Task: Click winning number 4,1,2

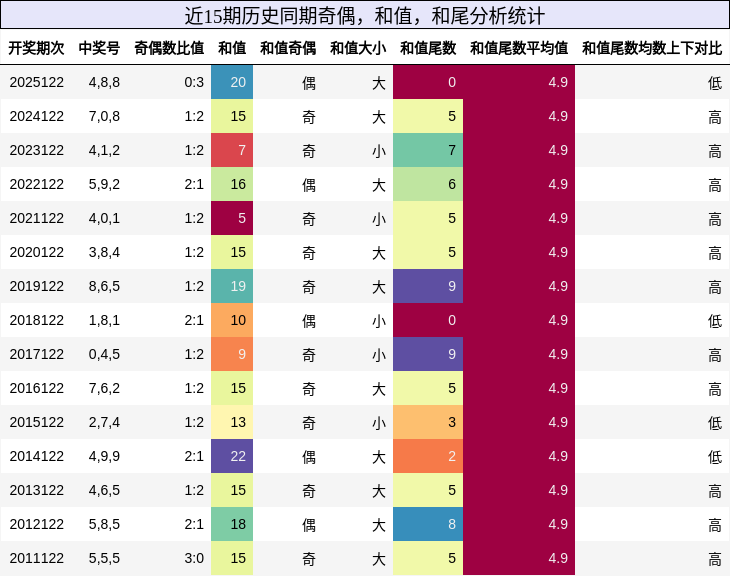Action: coord(104,150)
